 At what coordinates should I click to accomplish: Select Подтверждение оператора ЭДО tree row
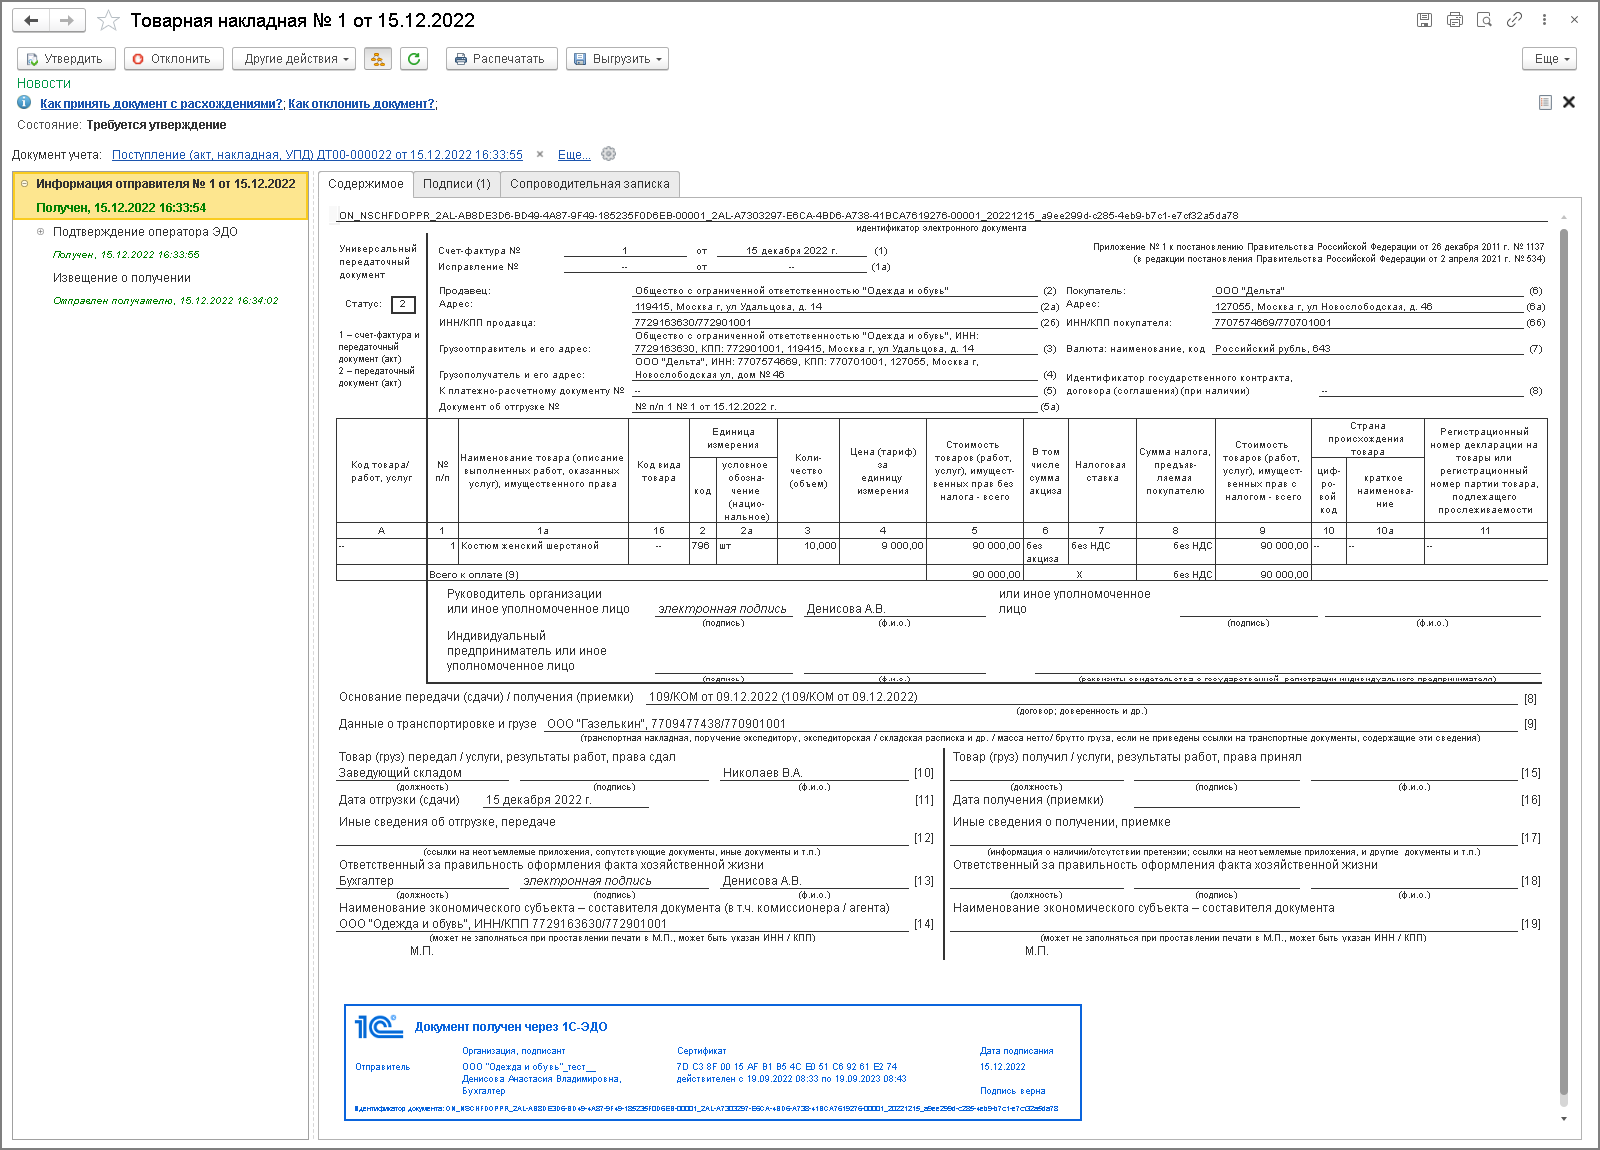point(145,232)
